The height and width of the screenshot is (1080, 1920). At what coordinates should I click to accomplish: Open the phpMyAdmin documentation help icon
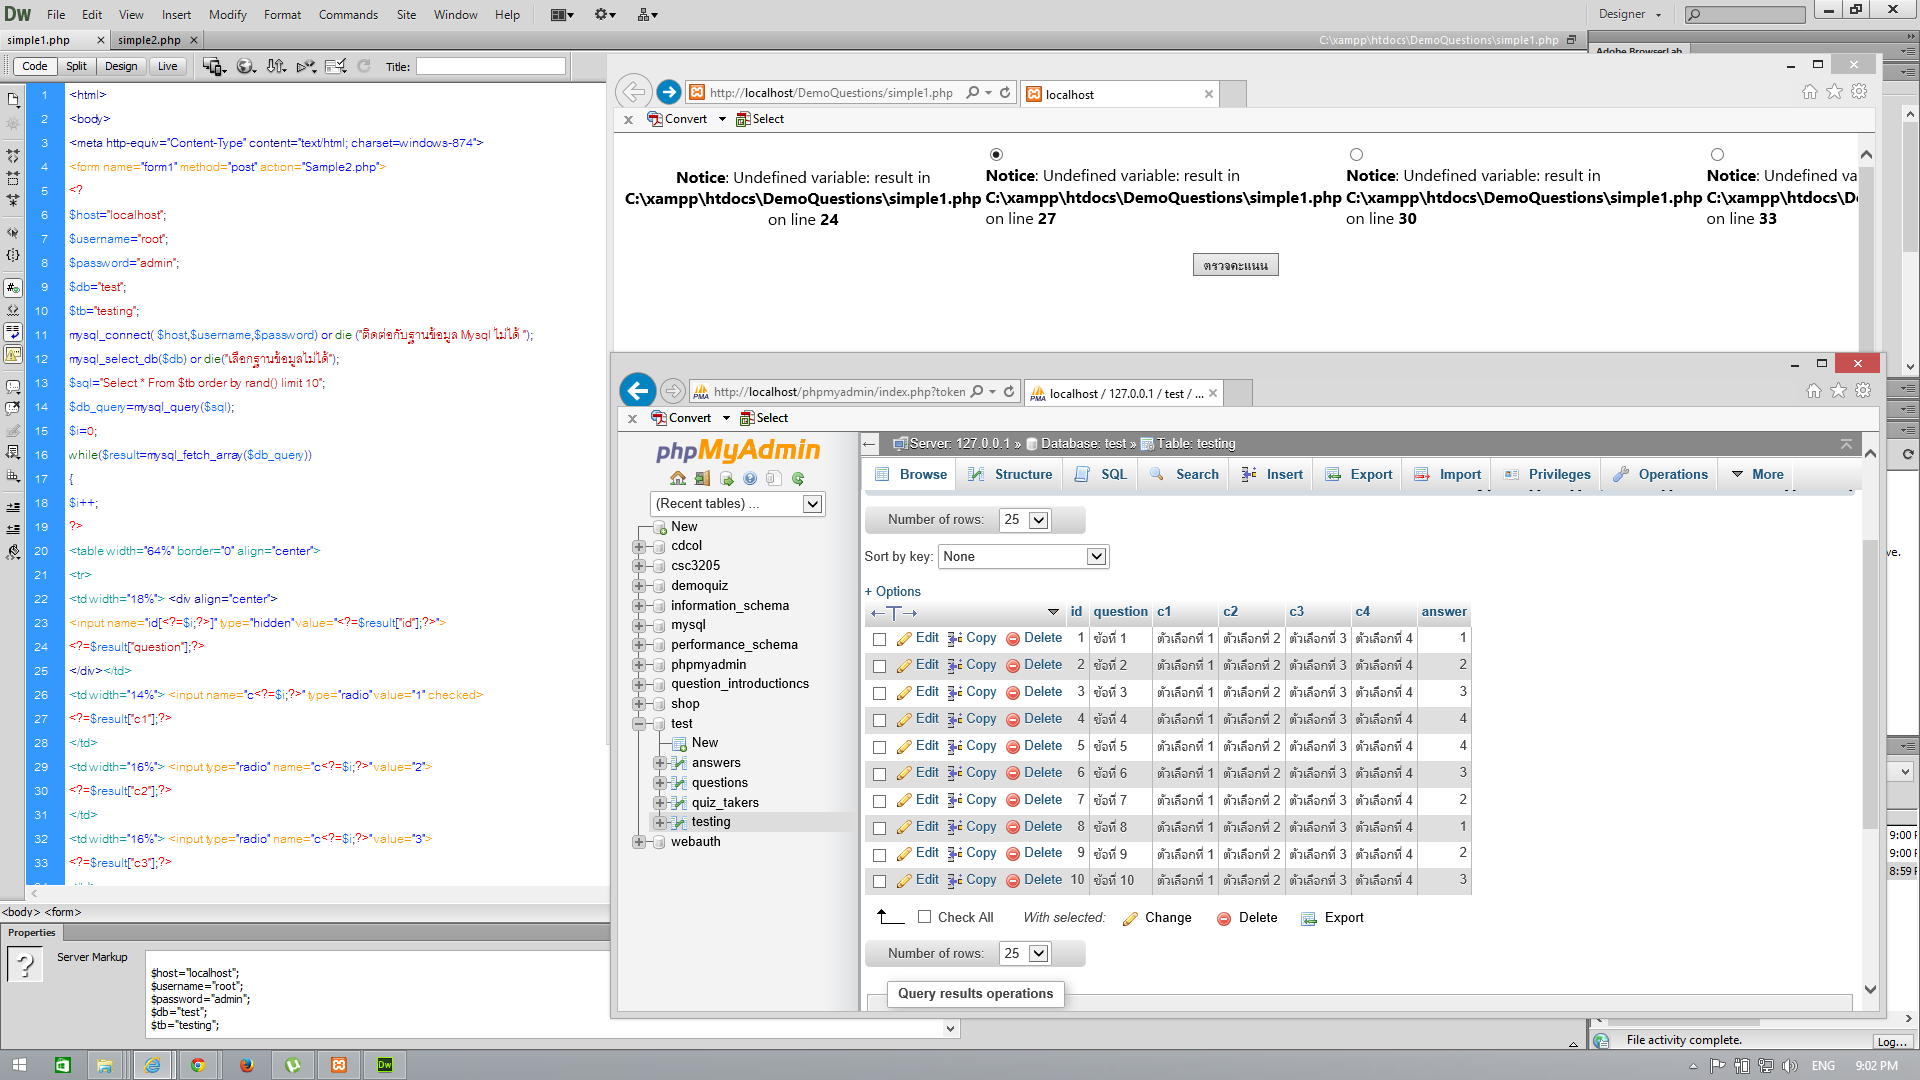point(750,478)
